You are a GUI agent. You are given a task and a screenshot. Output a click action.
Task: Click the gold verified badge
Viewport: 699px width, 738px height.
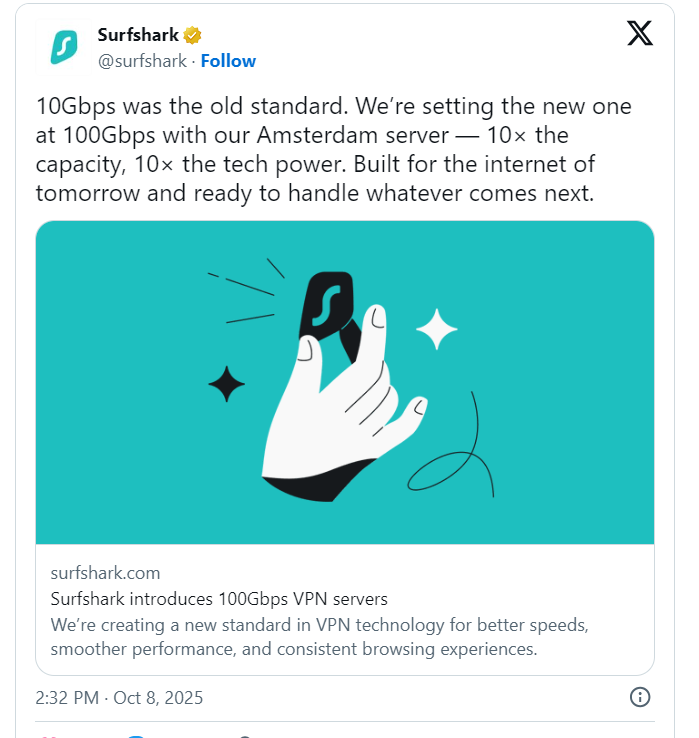[193, 36]
